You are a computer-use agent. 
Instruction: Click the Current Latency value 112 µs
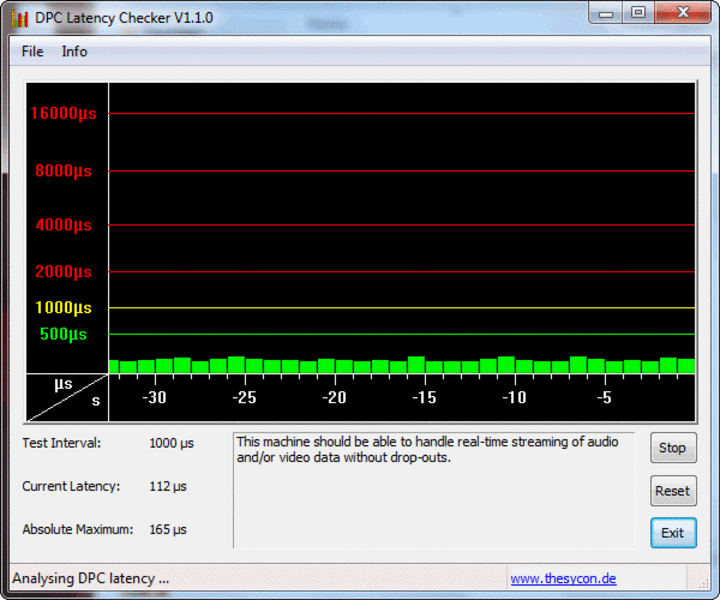click(x=168, y=486)
